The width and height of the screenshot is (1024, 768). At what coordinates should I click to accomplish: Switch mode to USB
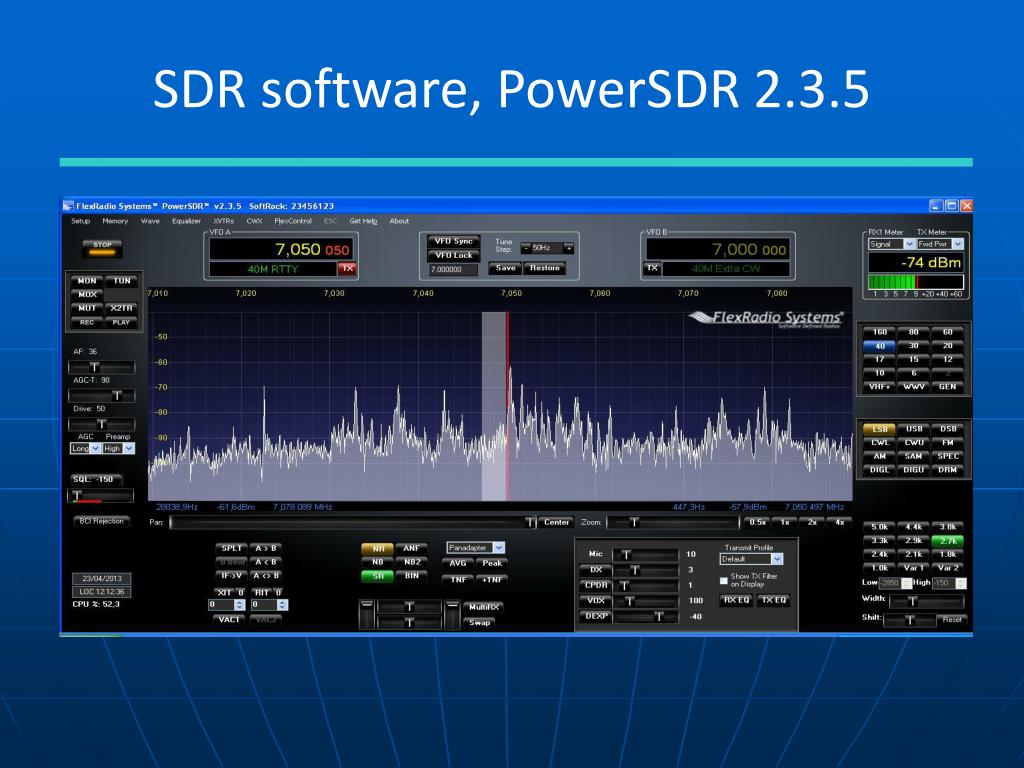pyautogui.click(x=914, y=429)
